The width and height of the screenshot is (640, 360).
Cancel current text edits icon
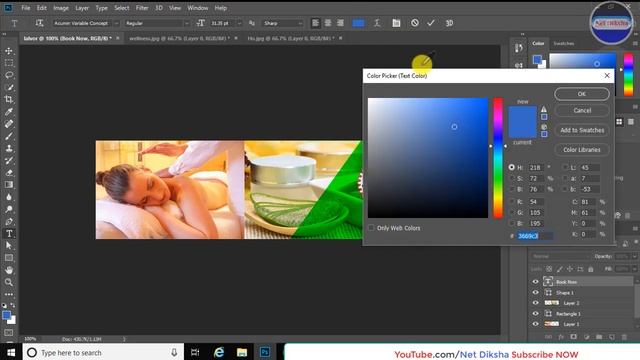click(415, 23)
